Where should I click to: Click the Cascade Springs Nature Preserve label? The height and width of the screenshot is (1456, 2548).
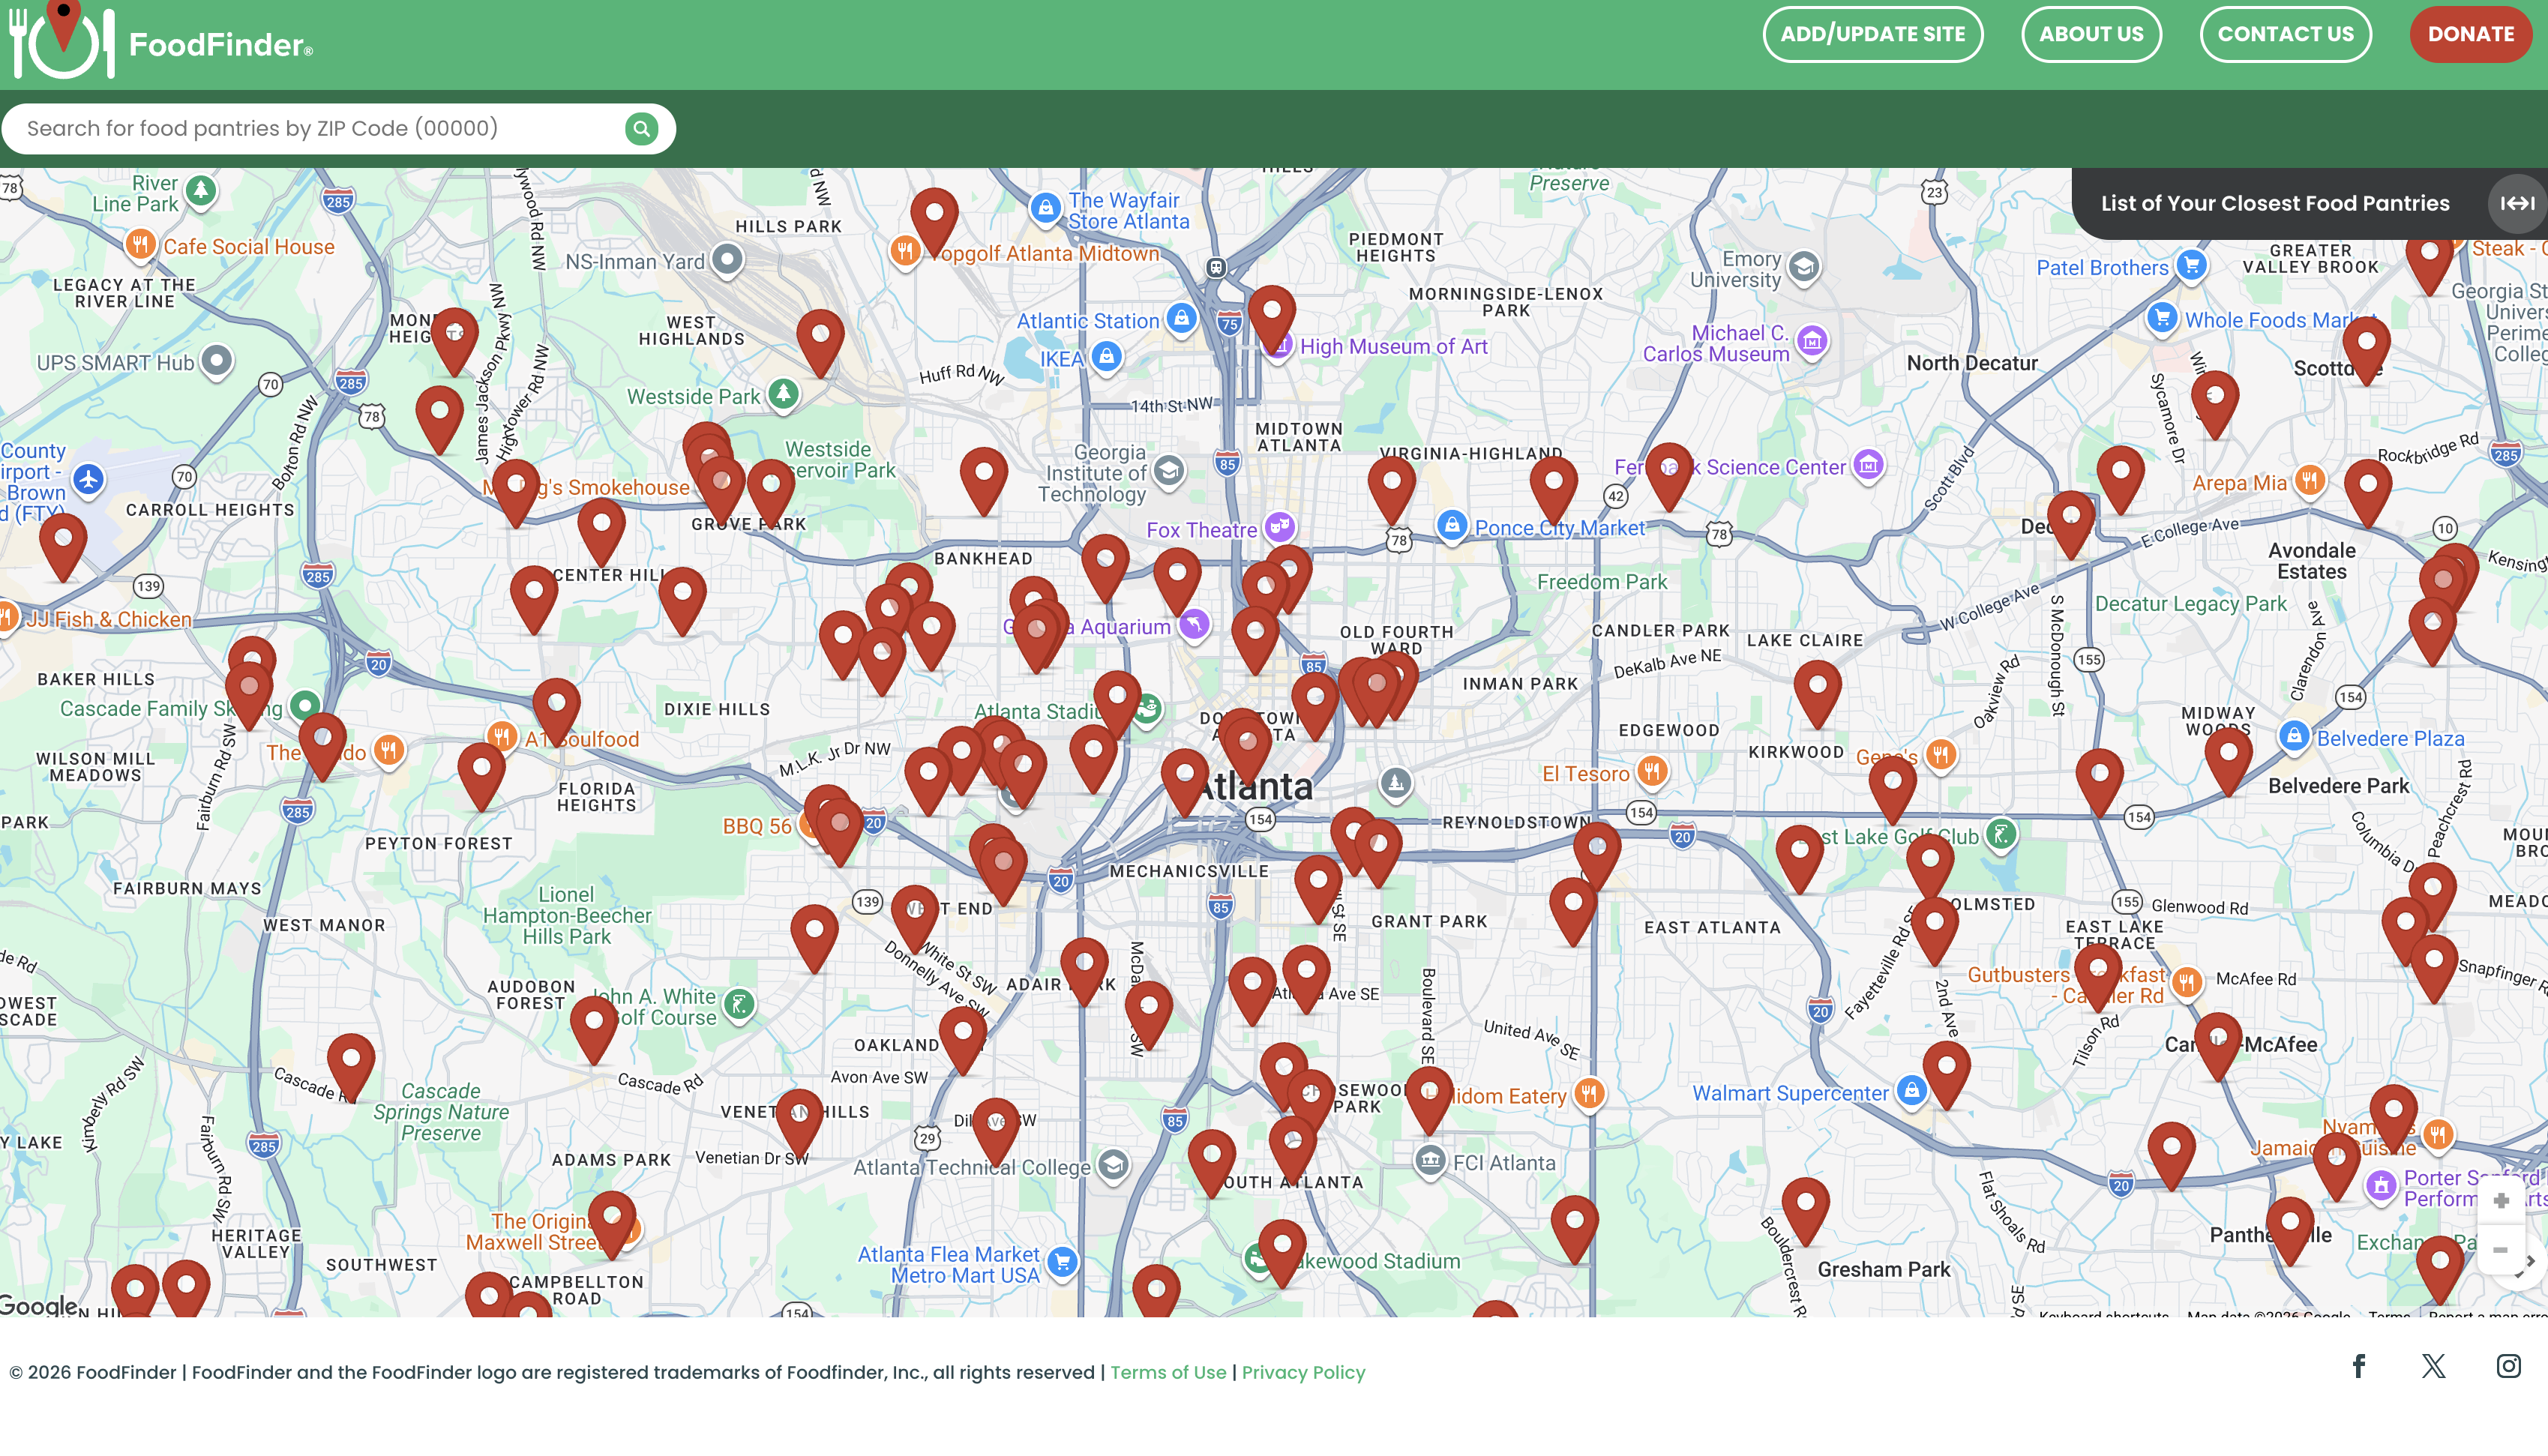pos(441,1112)
